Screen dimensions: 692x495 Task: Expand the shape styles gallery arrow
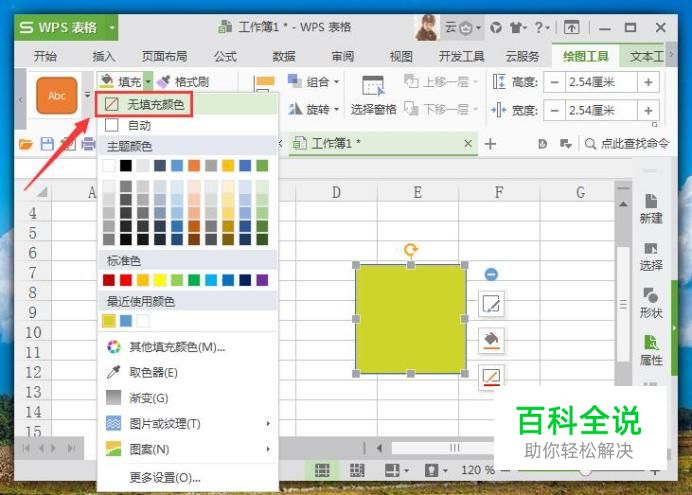click(x=87, y=95)
